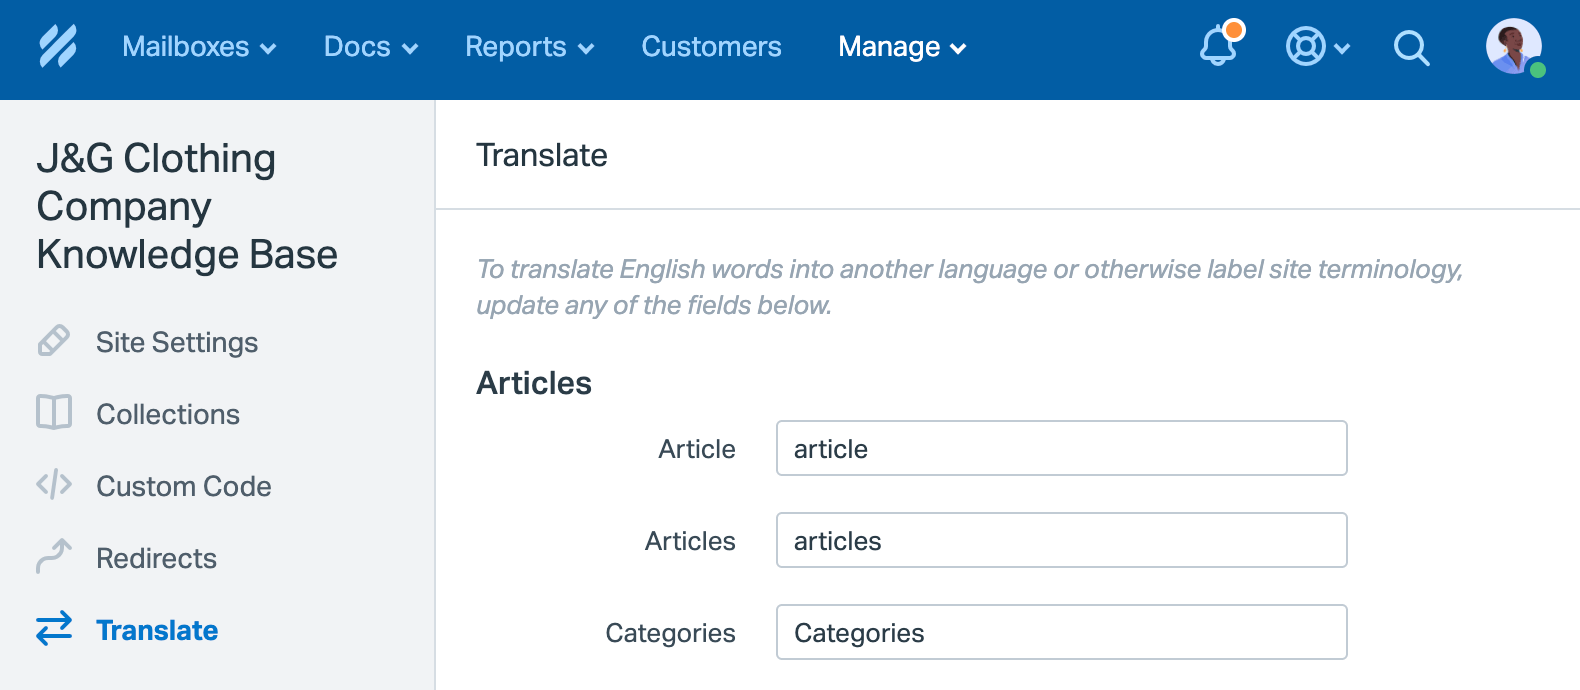Image resolution: width=1580 pixels, height=690 pixels.
Task: Expand the Docs dropdown menu
Action: (x=370, y=47)
